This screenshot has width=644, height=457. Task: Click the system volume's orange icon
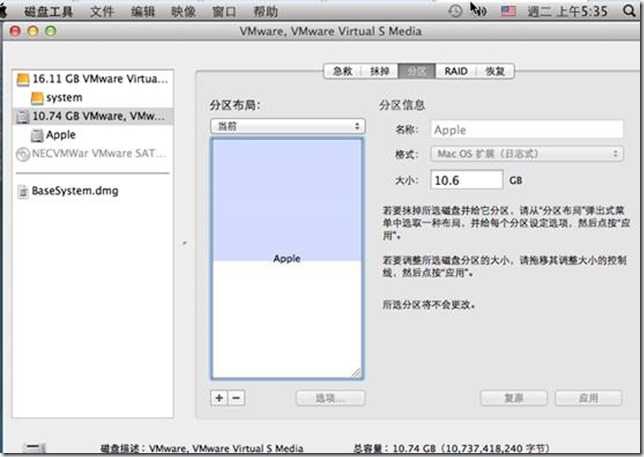37,98
